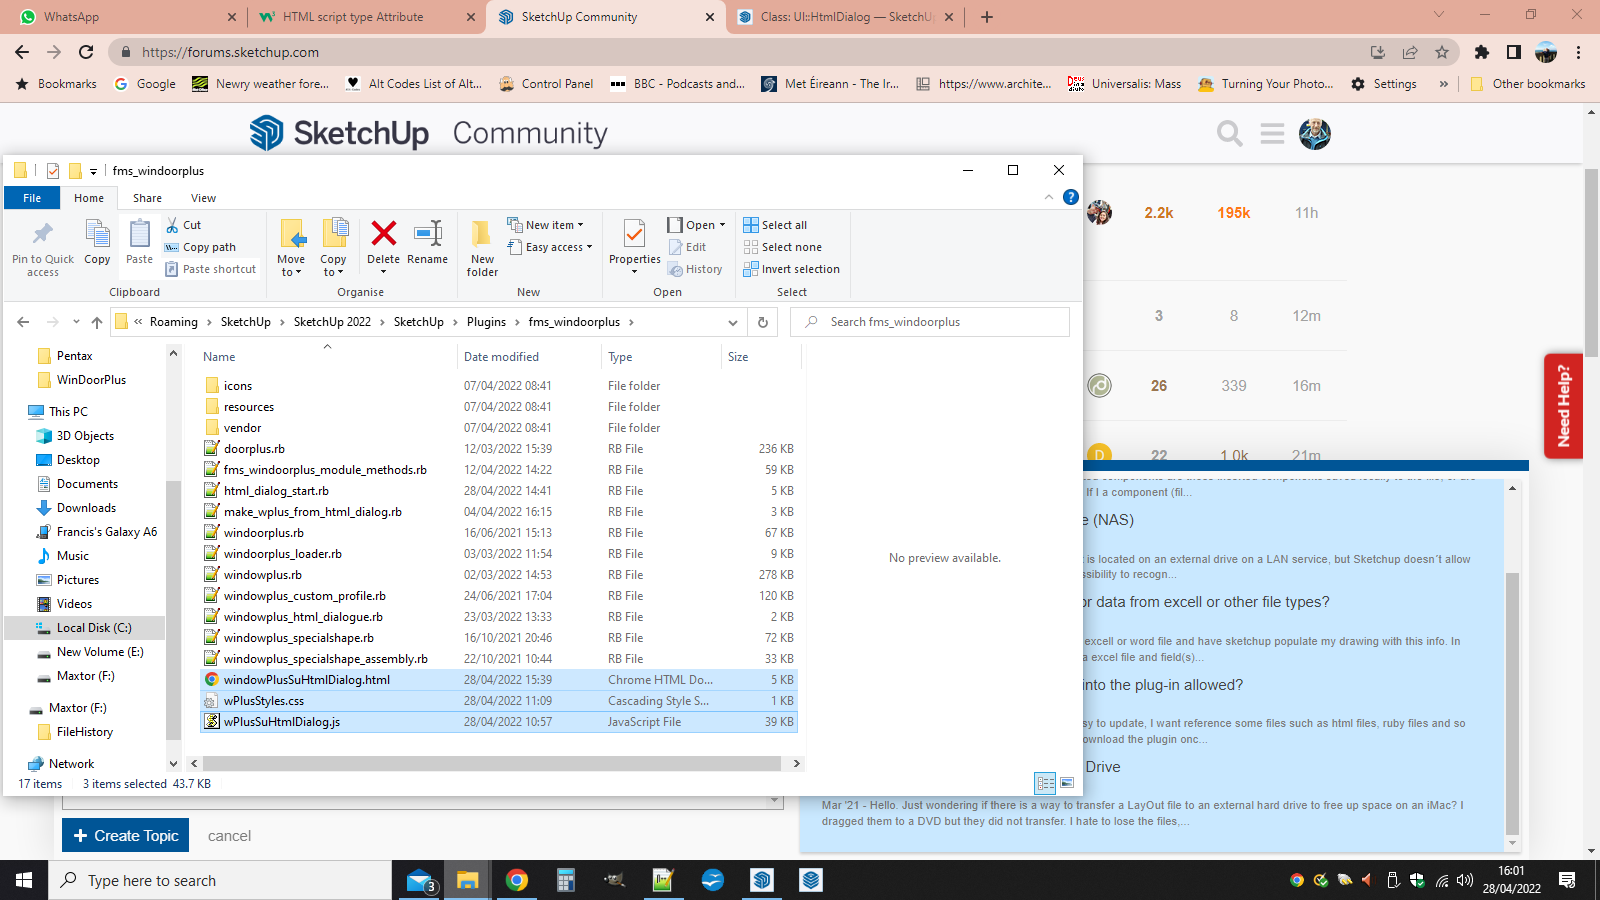
Task: Show more bookmarks chevron
Action: tap(1443, 84)
